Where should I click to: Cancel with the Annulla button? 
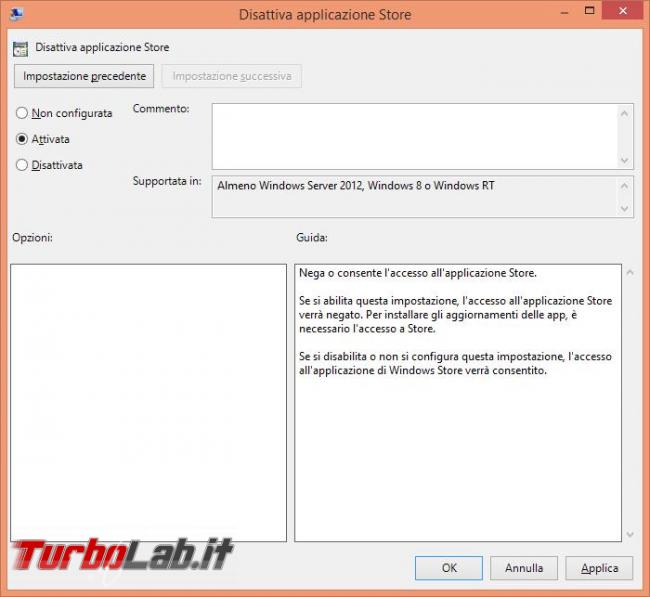click(x=524, y=568)
